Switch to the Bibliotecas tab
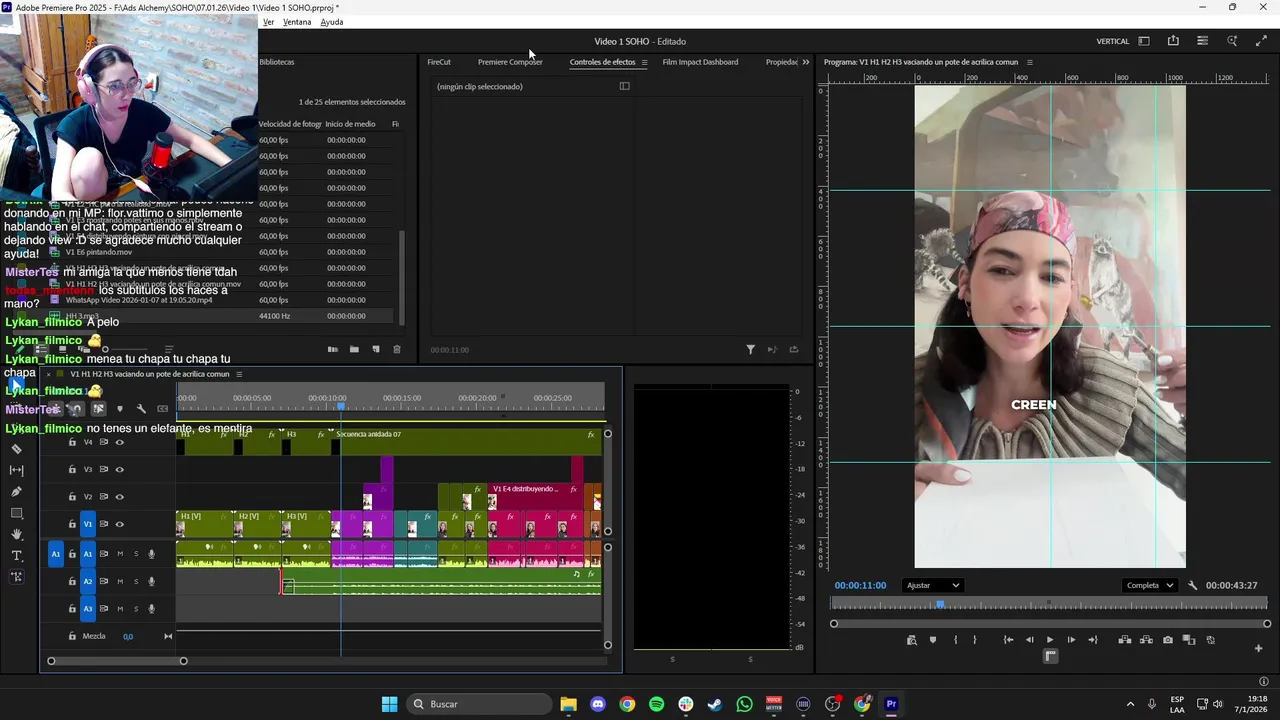The width and height of the screenshot is (1280, 720). 277,62
